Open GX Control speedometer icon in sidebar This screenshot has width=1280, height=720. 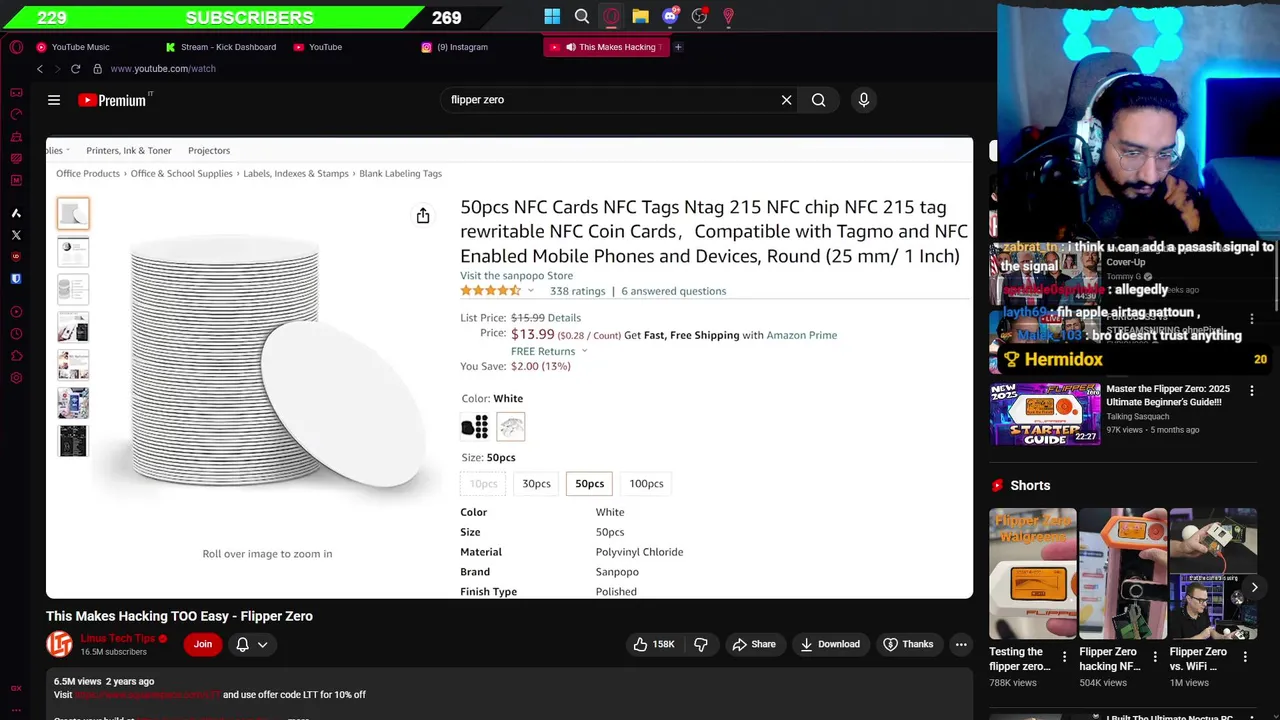16,114
